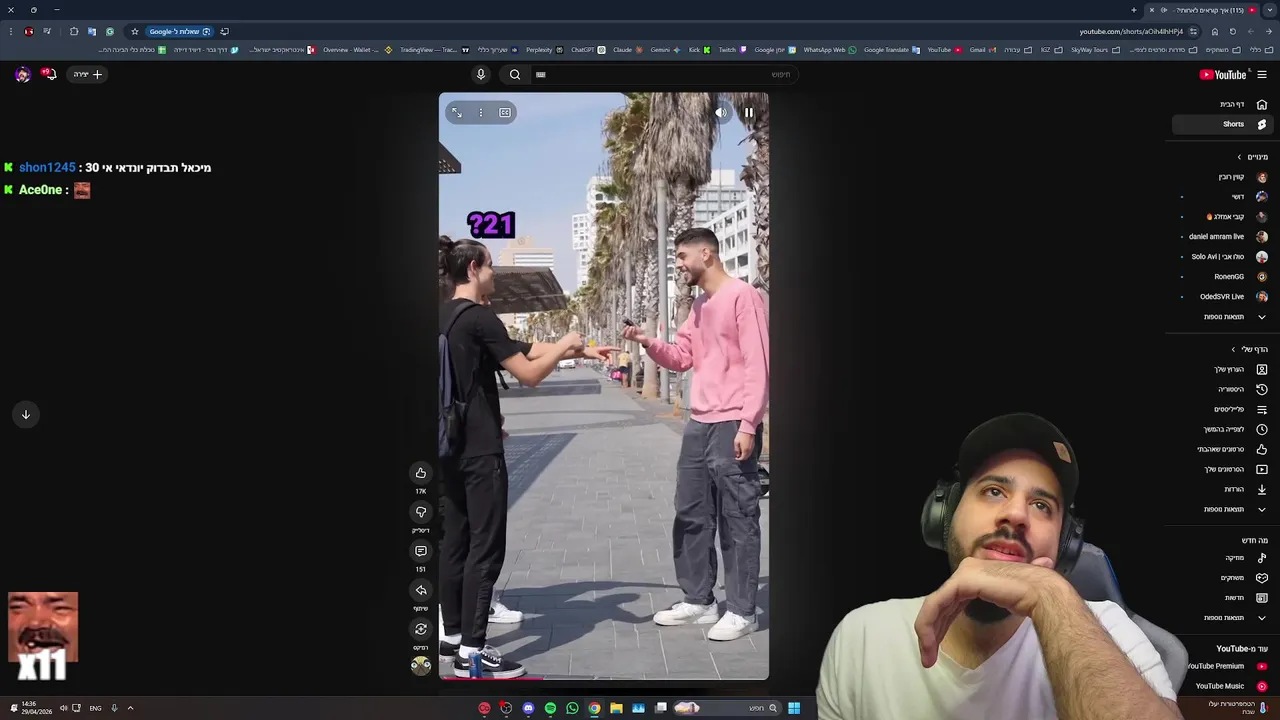This screenshot has height=720, width=1280.
Task: Expand the Short to full screen
Action: click(457, 113)
